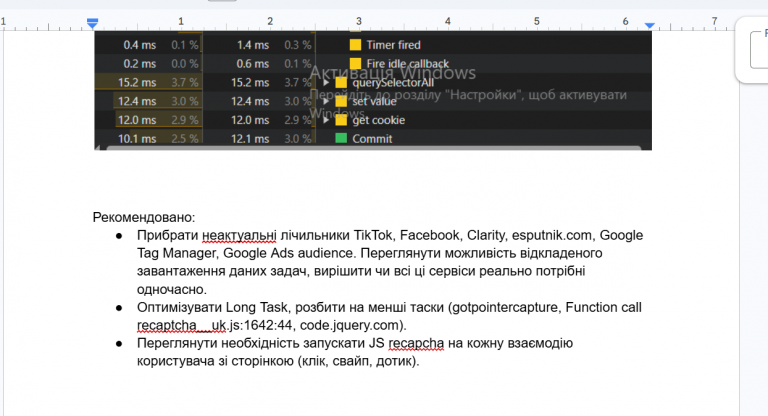Click the "get cookie" row in the screenshot

[x=373, y=120]
